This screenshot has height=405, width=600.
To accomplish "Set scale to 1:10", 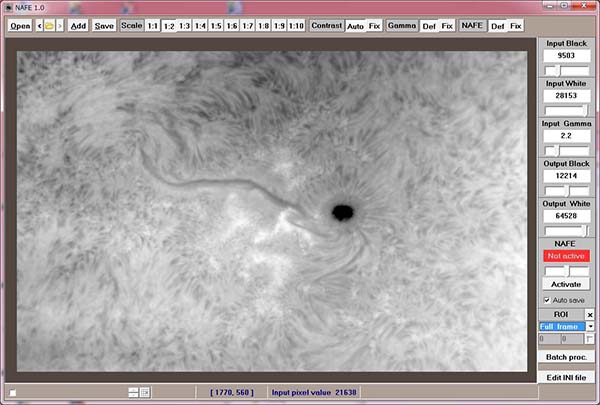I will [296, 26].
